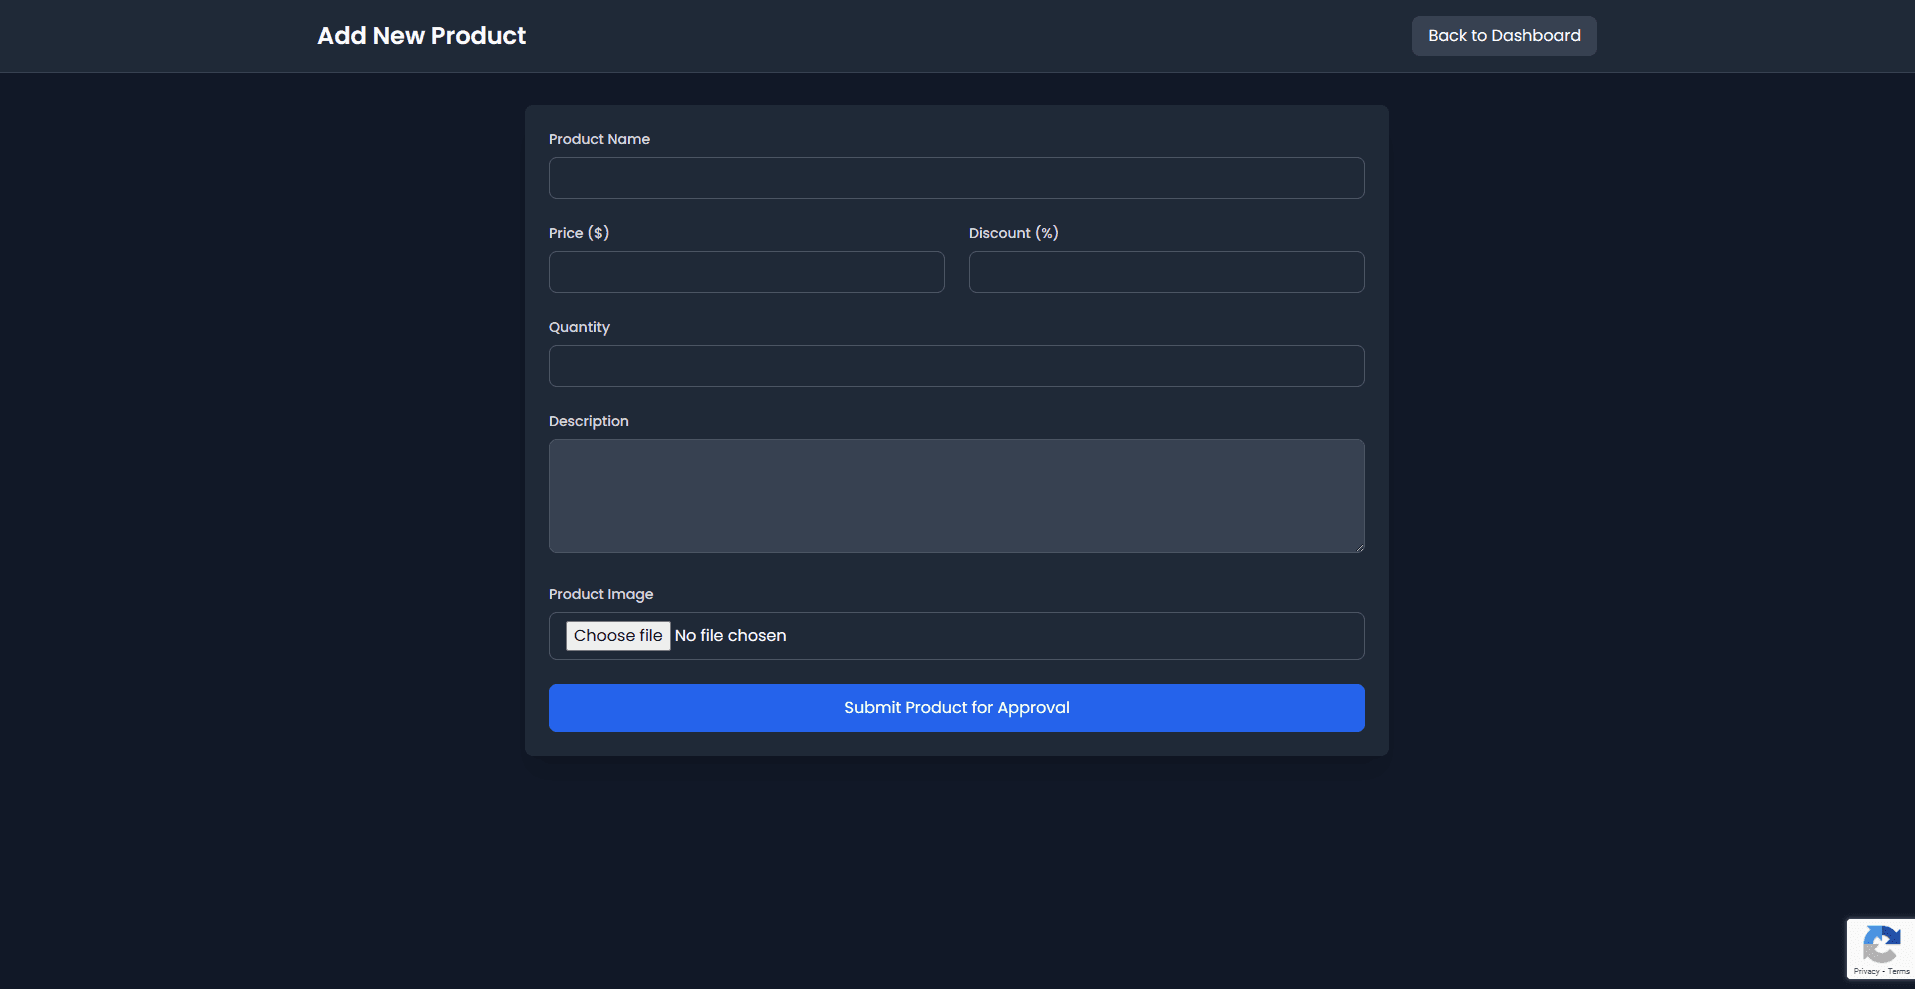Image resolution: width=1915 pixels, height=989 pixels.
Task: Click the Price ($) label
Action: coord(579,232)
